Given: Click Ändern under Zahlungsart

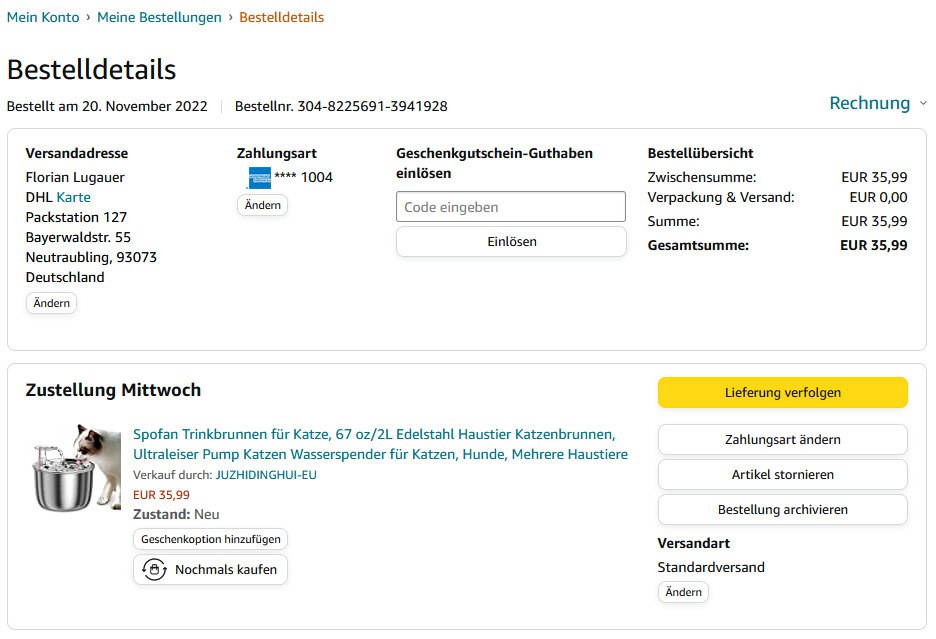Looking at the screenshot, I should tap(263, 205).
